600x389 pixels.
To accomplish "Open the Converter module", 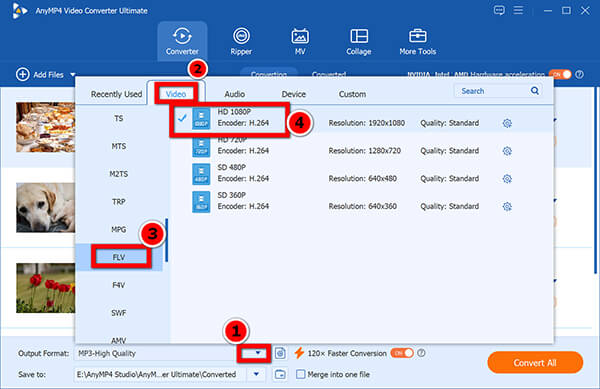I will tap(182, 41).
